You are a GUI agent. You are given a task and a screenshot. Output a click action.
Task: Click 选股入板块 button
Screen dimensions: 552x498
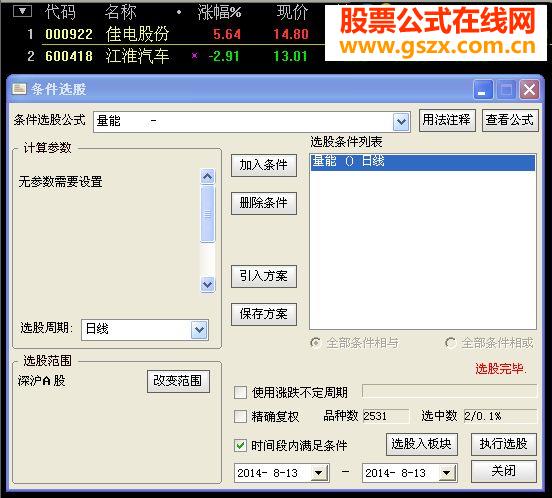pyautogui.click(x=422, y=444)
